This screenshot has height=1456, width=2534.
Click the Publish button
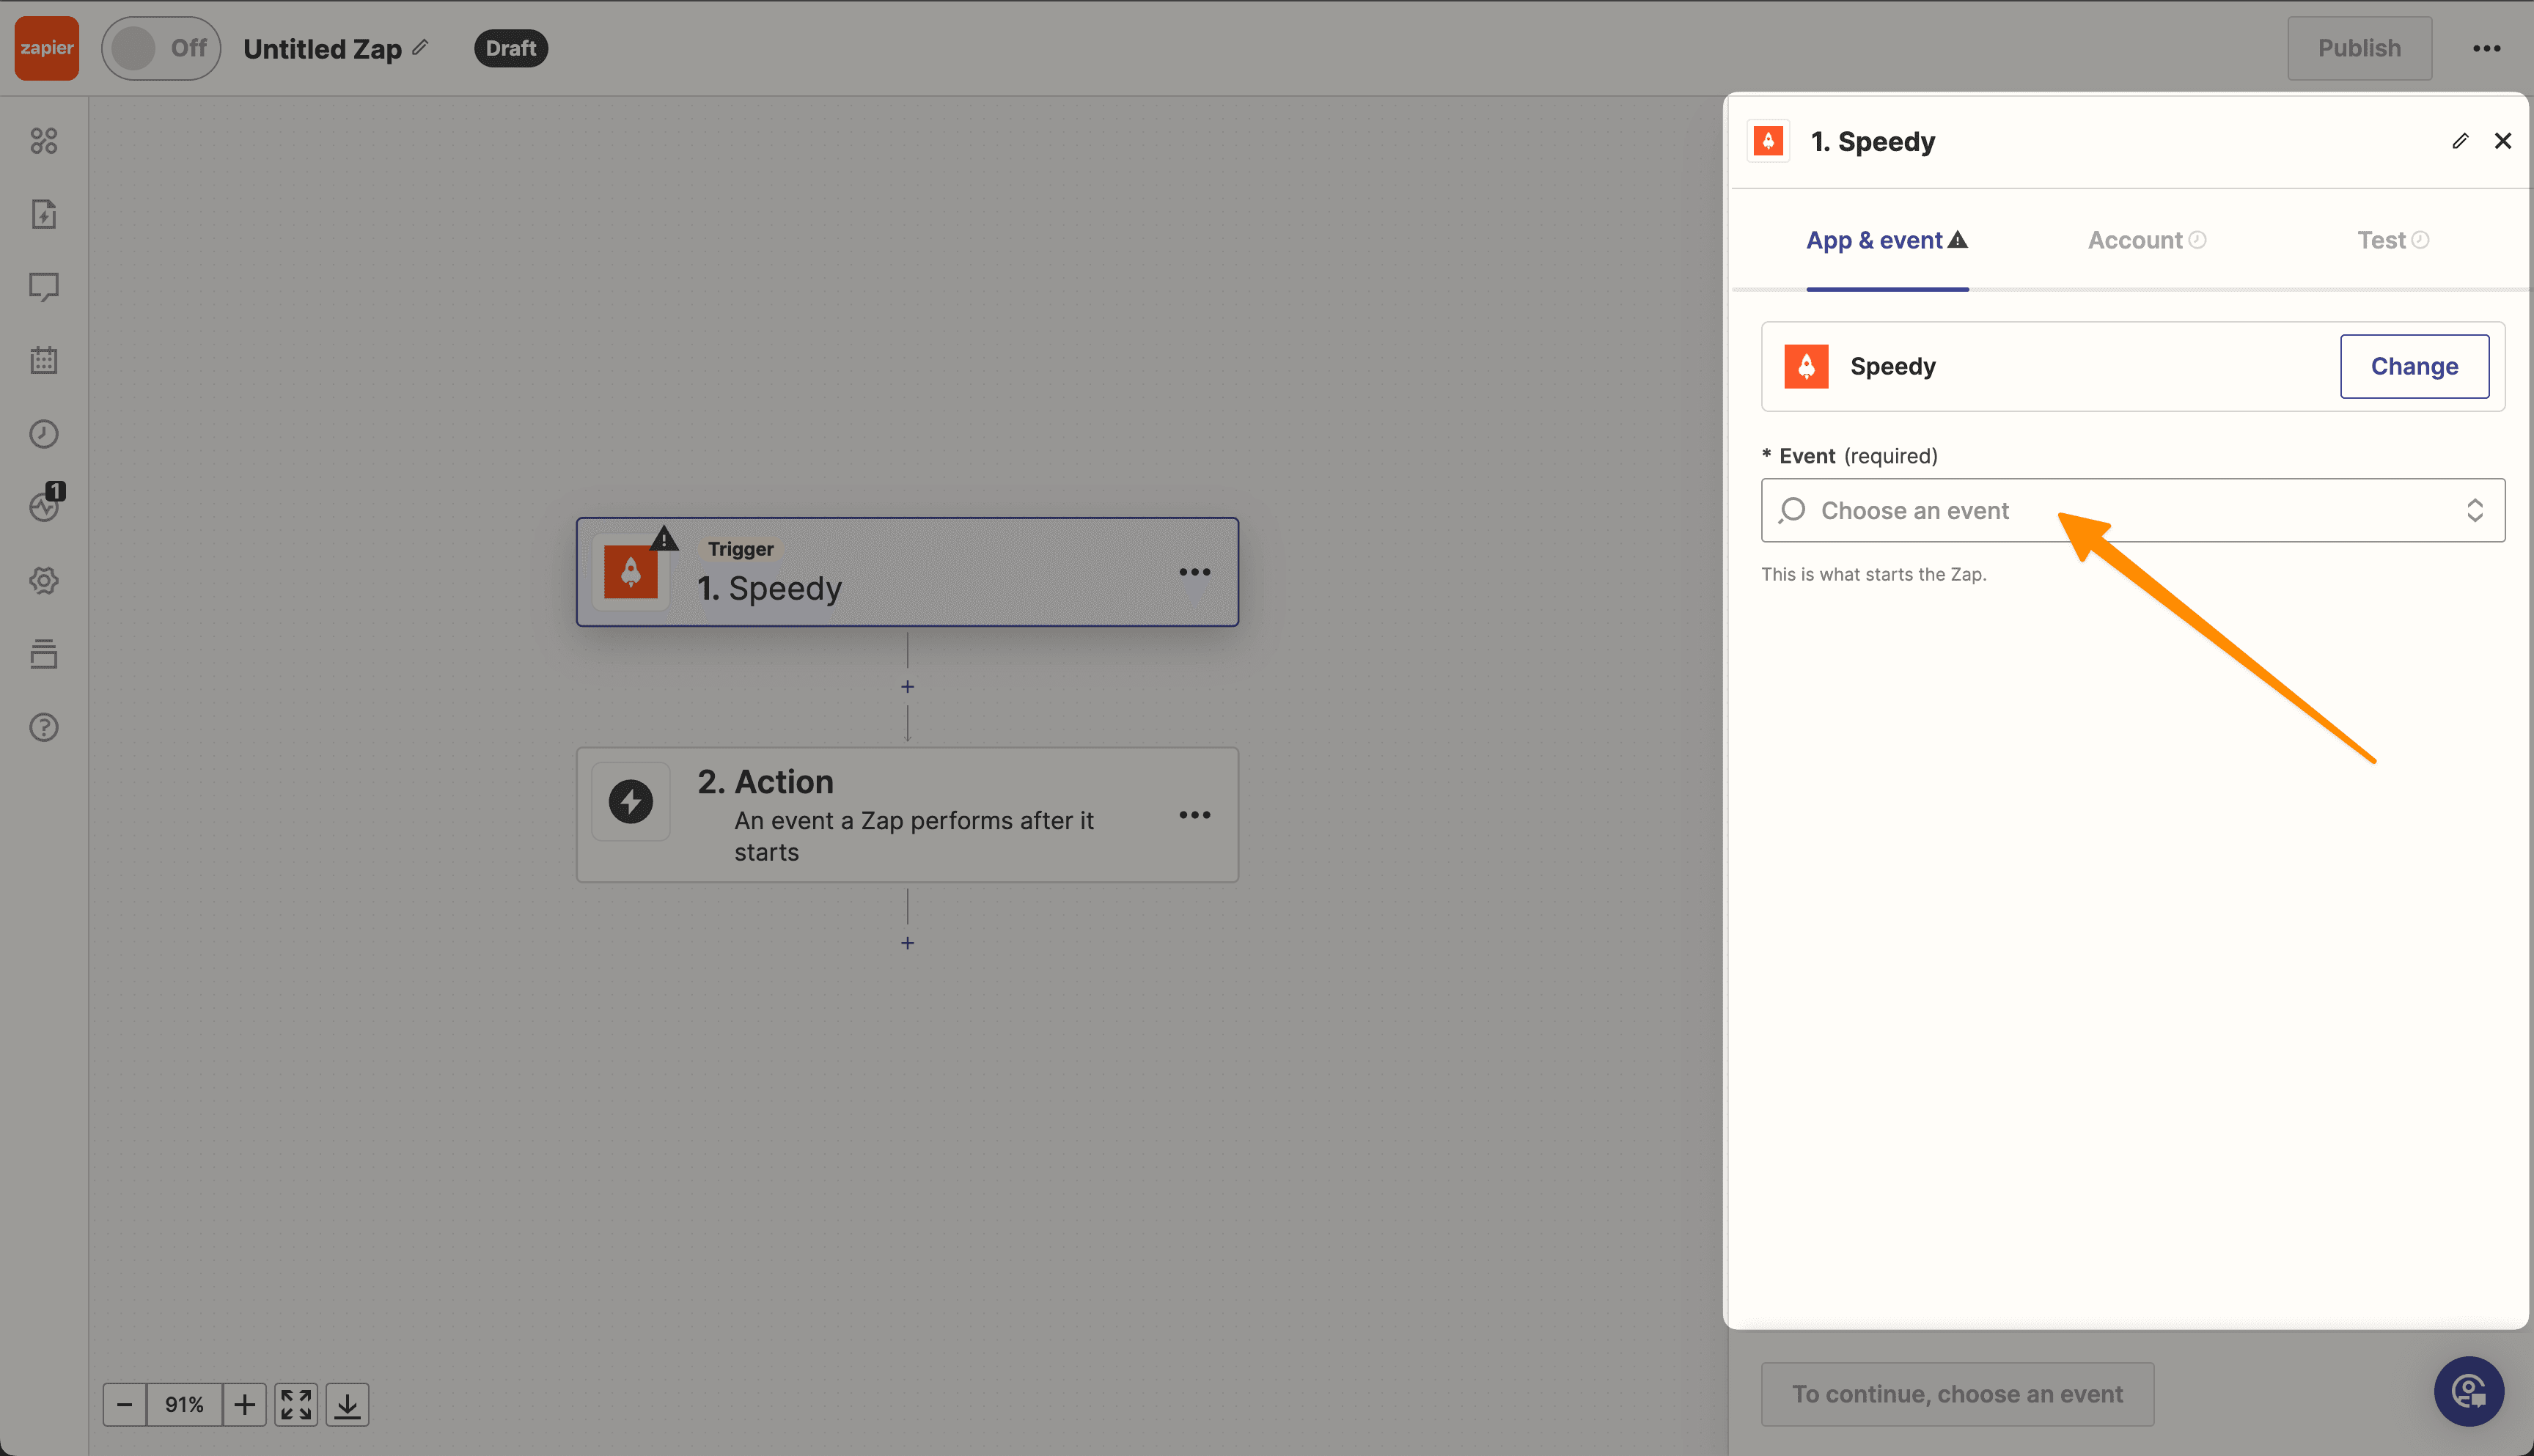click(2358, 47)
